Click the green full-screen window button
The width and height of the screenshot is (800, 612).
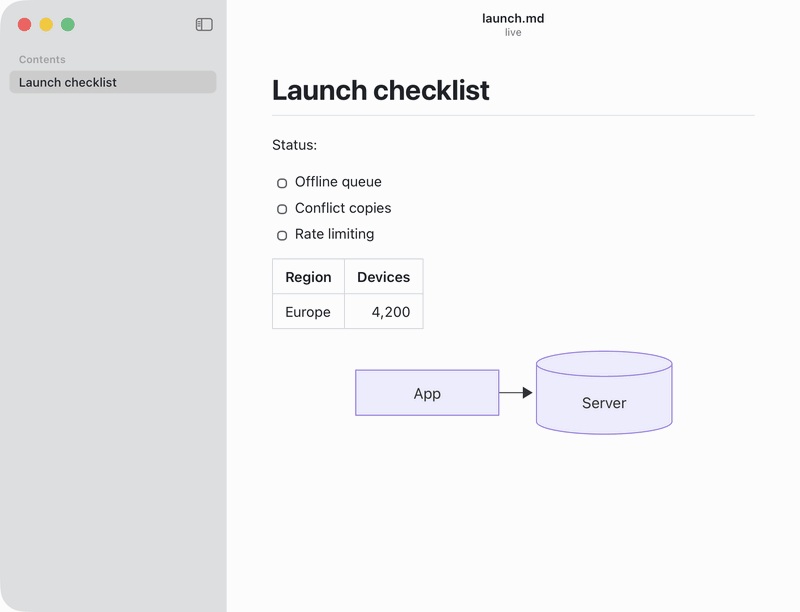pyautogui.click(x=68, y=24)
